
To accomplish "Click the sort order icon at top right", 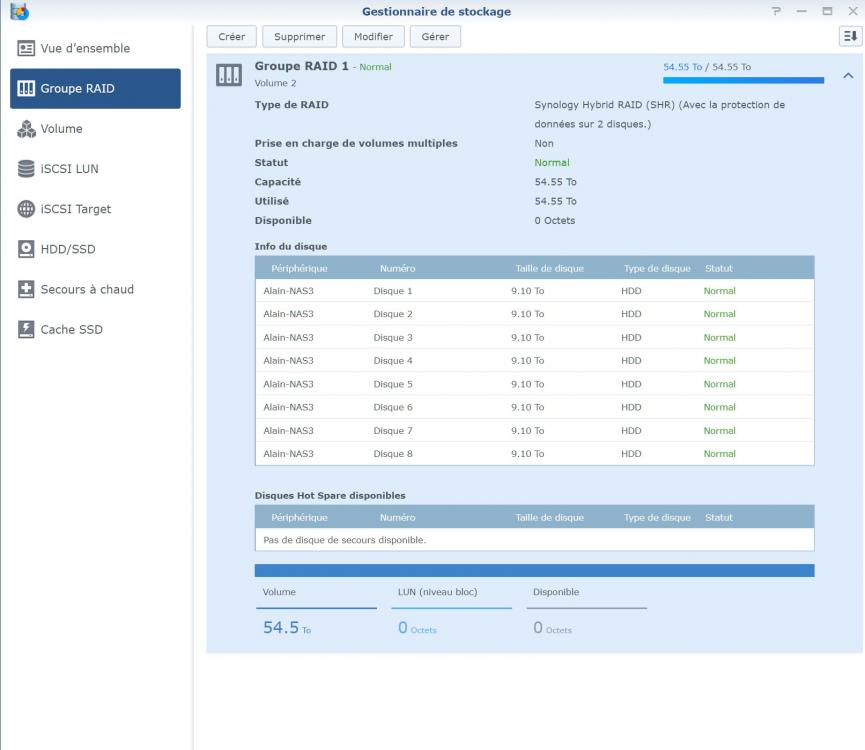I will [849, 36].
